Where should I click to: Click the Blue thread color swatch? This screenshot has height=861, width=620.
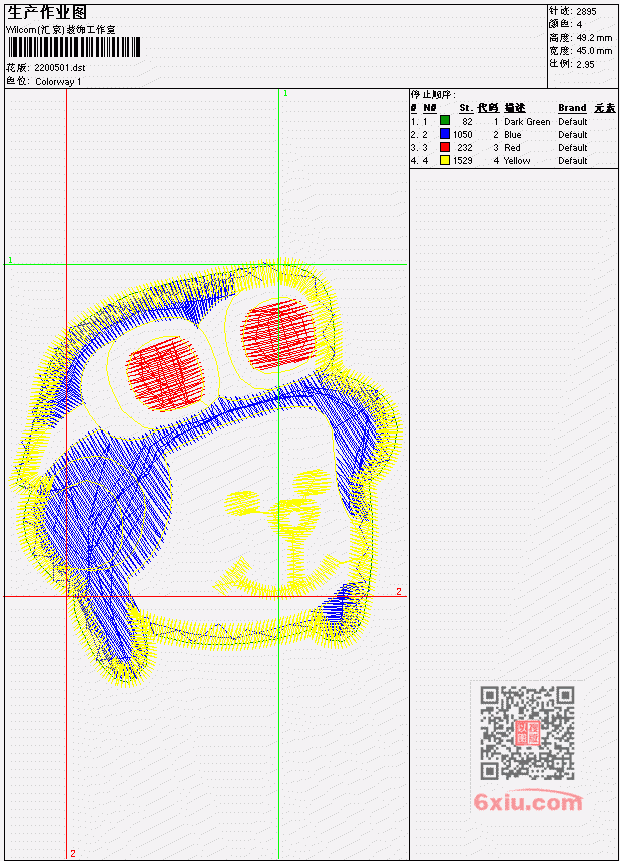pos(445,133)
